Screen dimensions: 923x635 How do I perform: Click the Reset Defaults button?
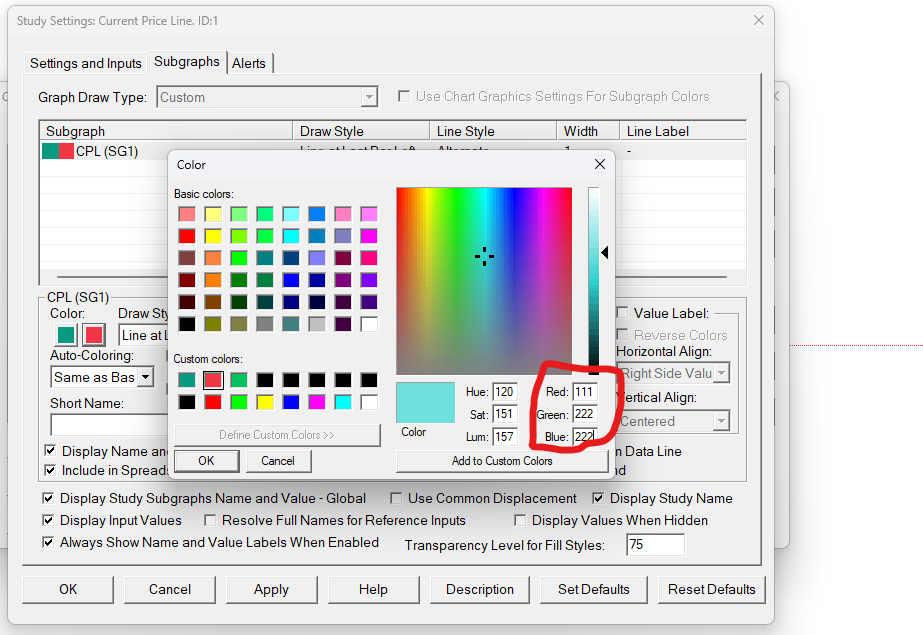[712, 590]
